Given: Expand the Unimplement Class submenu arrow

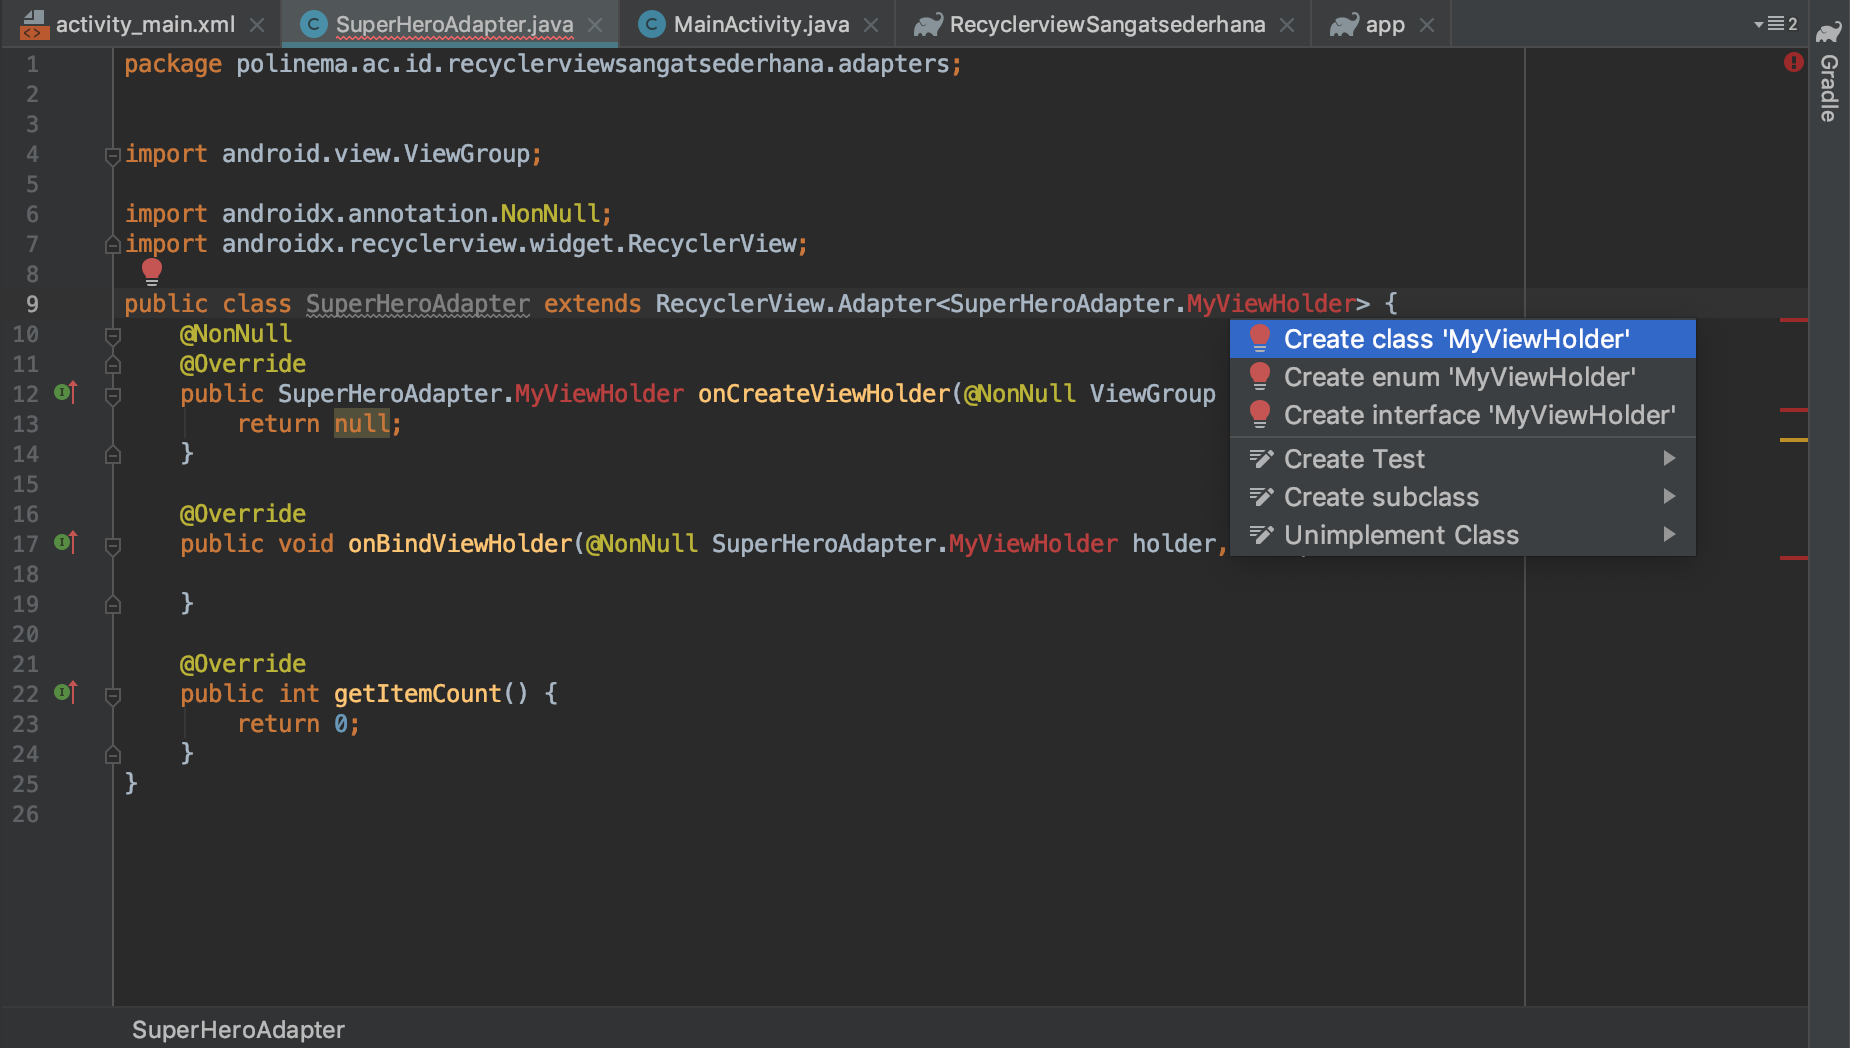Looking at the screenshot, I should coord(1669,534).
